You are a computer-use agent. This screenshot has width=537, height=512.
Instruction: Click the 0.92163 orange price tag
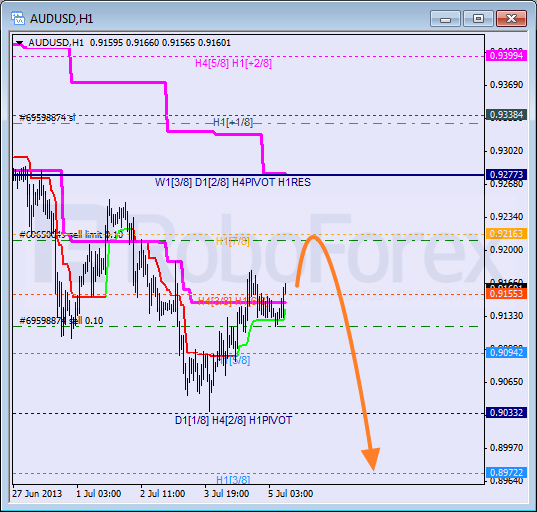point(506,234)
